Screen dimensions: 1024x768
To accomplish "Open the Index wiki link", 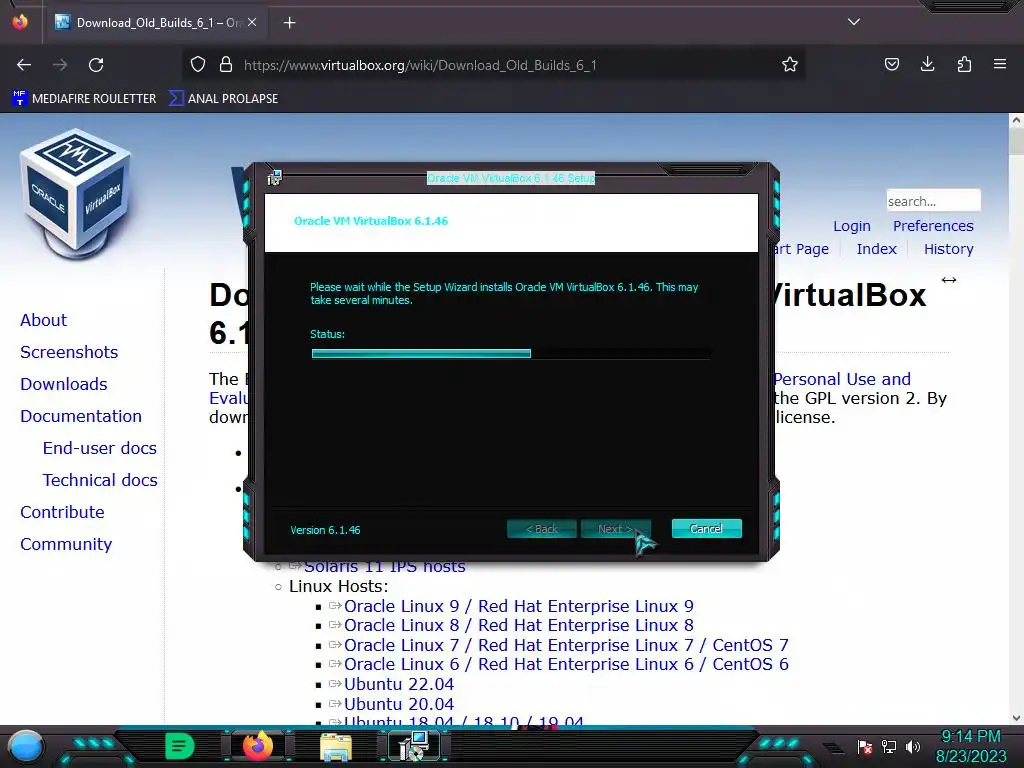I will tap(876, 249).
